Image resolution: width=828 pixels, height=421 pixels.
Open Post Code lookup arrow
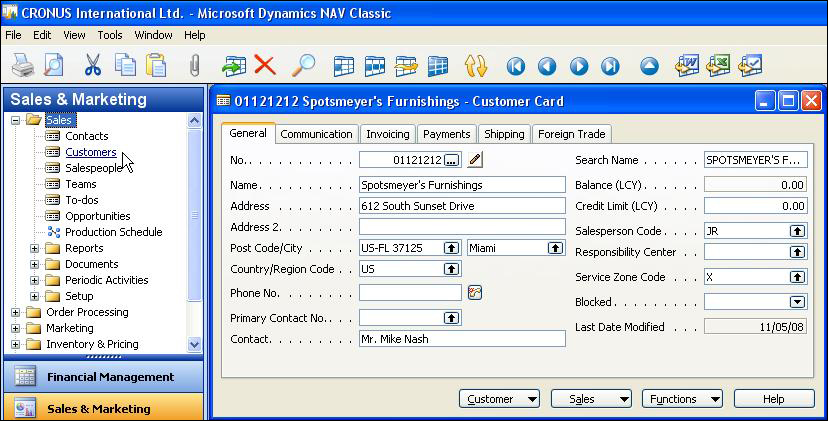tap(451, 248)
